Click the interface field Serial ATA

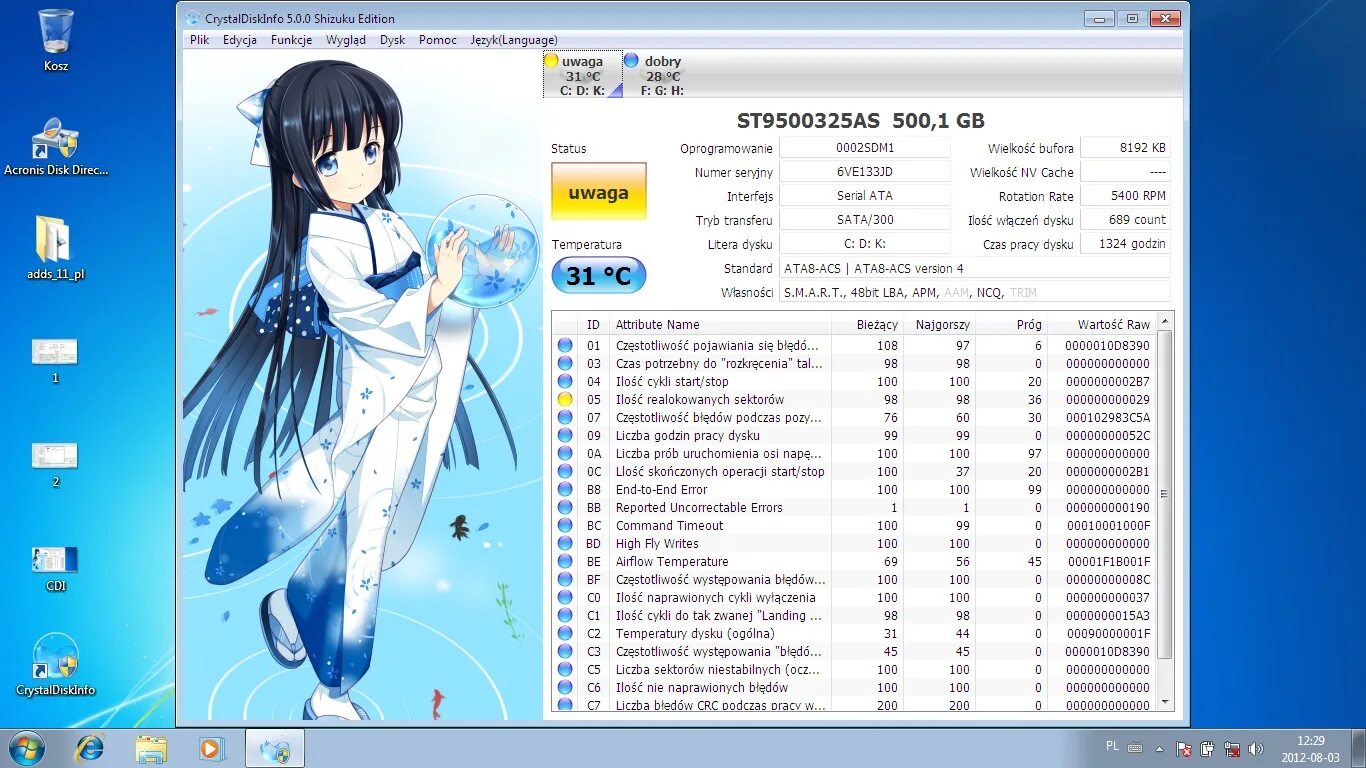point(864,196)
